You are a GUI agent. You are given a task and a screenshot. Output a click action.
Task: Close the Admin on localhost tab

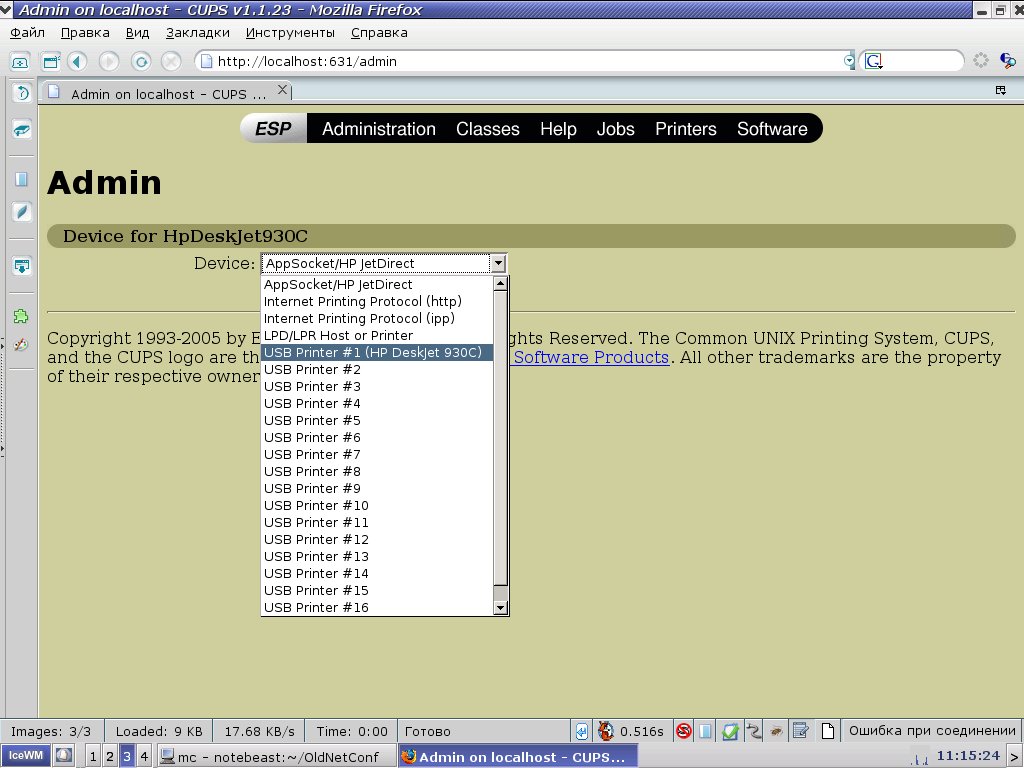click(x=282, y=90)
